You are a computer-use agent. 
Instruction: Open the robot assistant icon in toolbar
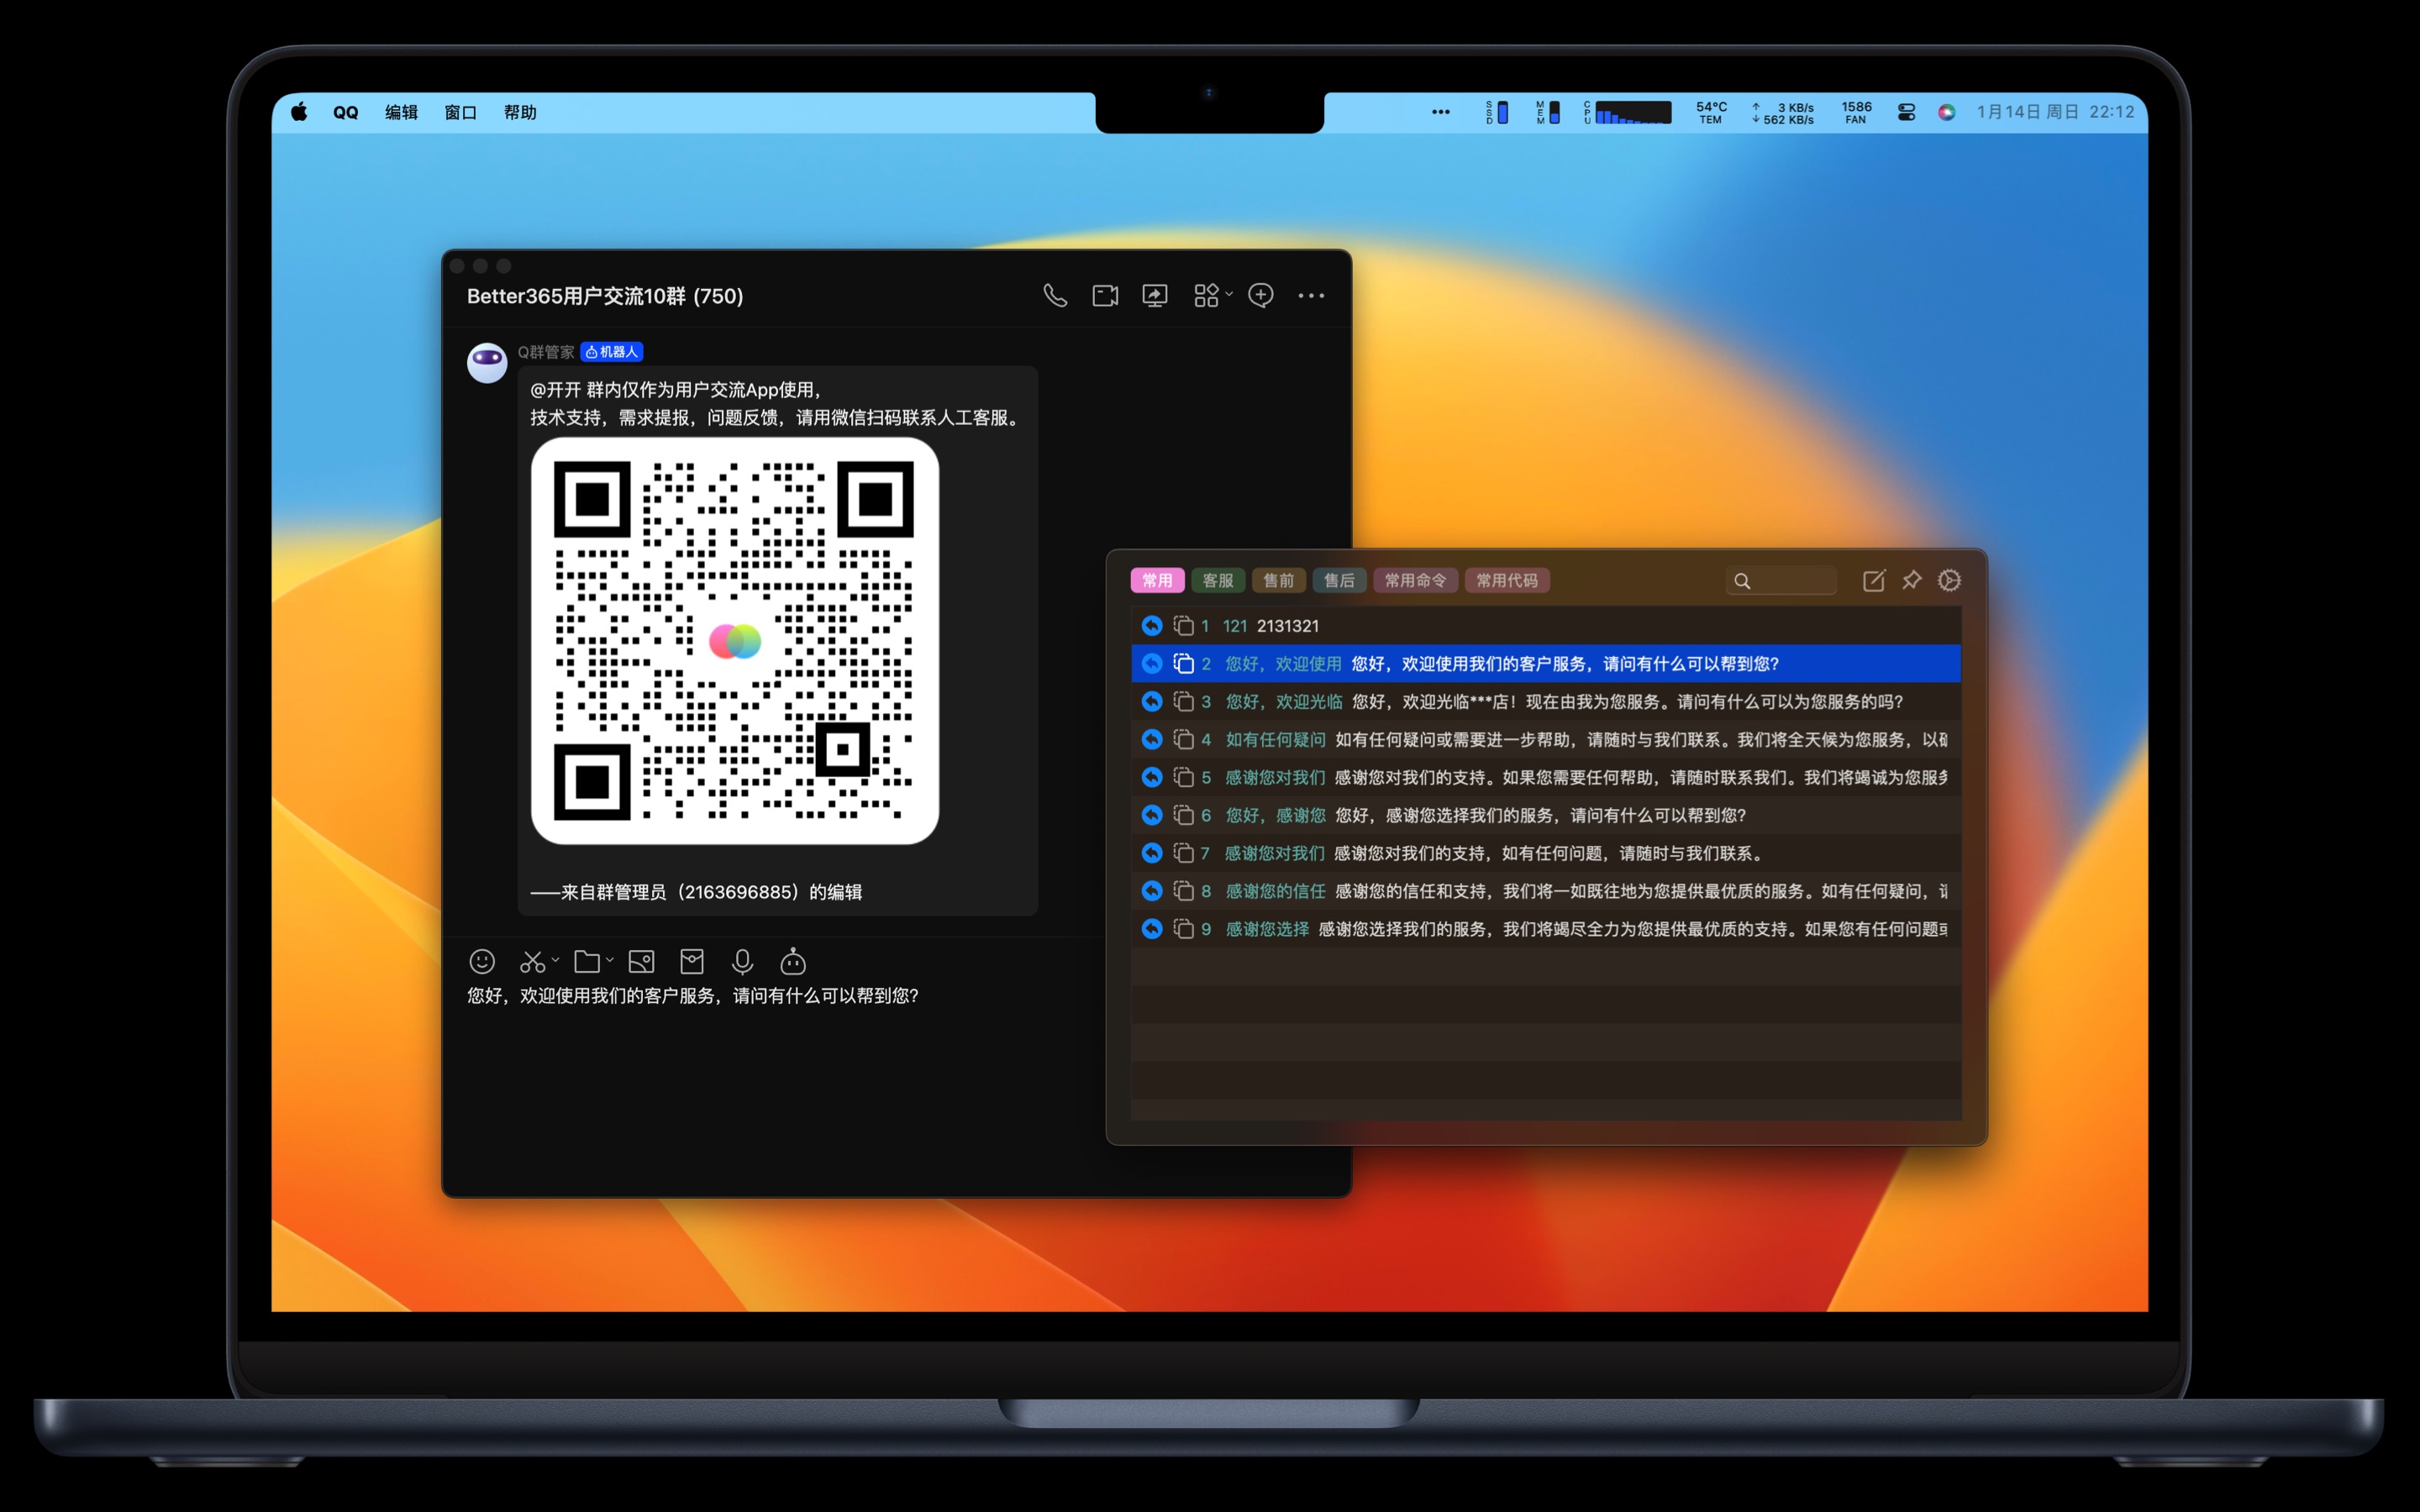793,962
